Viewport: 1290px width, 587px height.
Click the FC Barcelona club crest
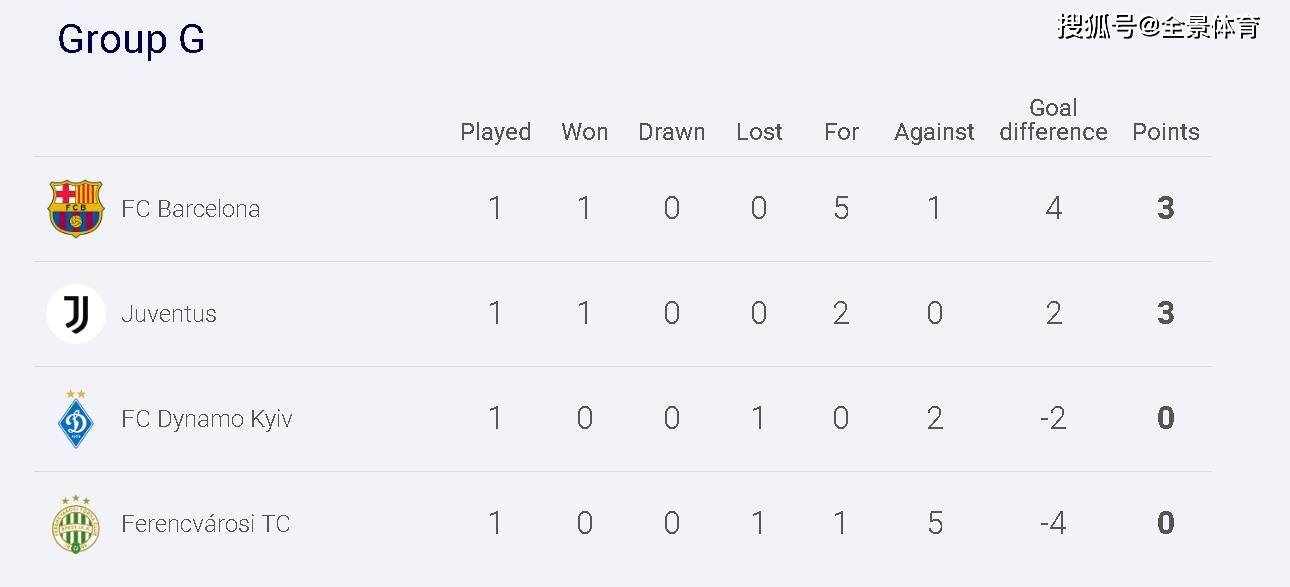point(76,209)
